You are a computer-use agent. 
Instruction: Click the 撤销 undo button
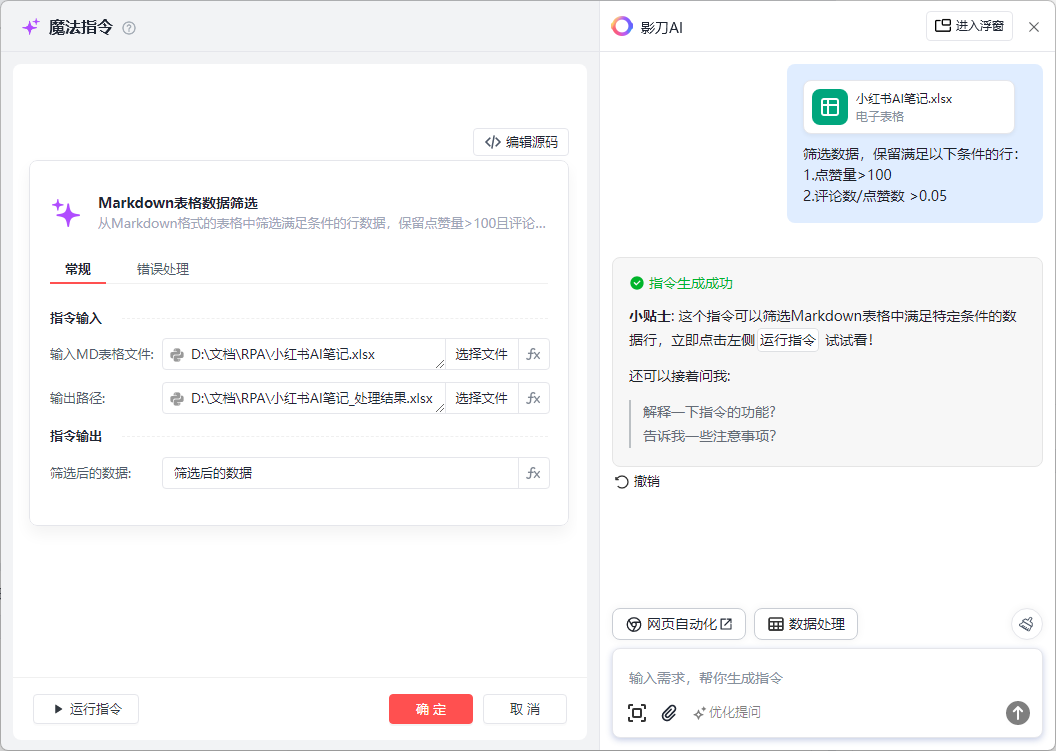(x=637, y=482)
